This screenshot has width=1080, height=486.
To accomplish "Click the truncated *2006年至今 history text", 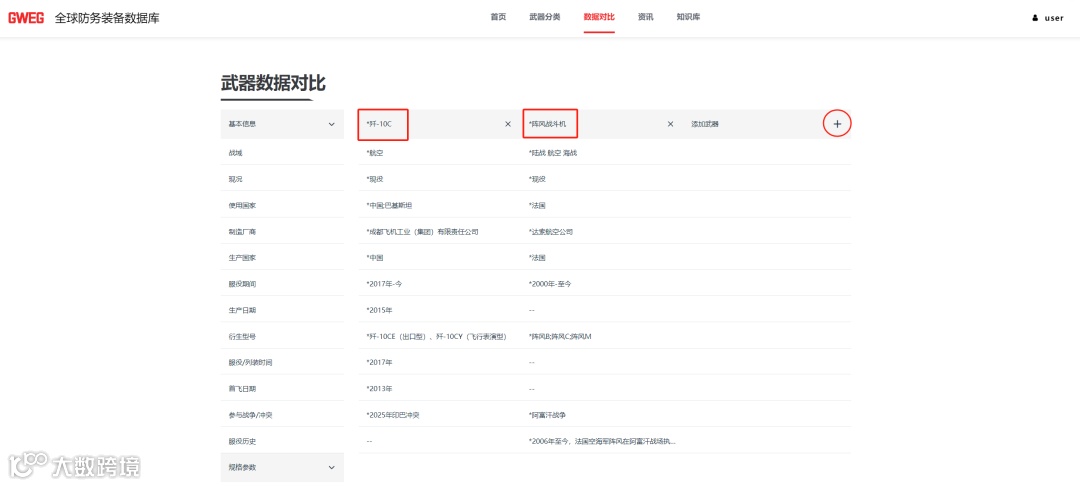I will 602,441.
